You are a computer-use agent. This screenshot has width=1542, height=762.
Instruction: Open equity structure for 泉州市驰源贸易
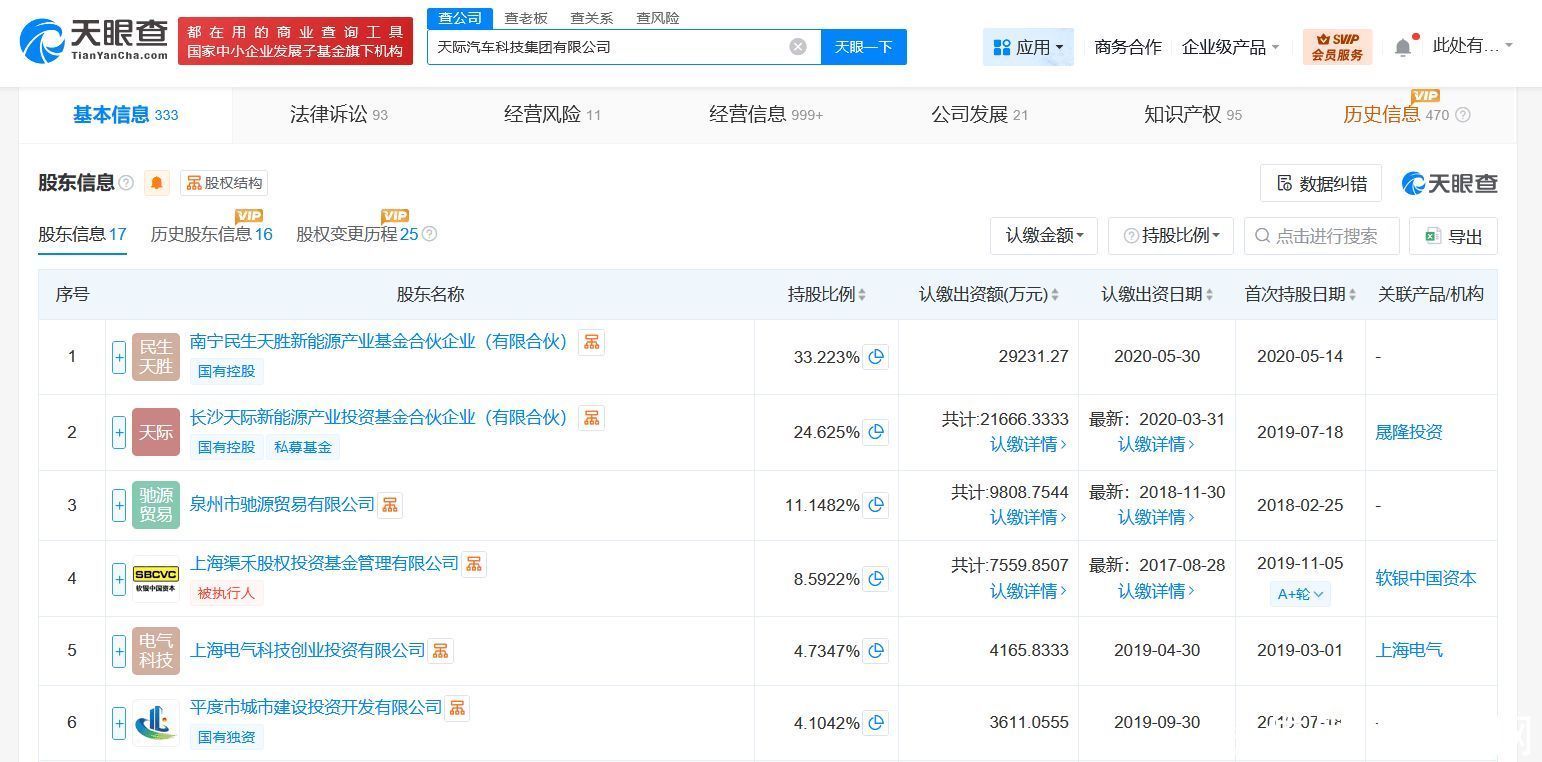(390, 505)
